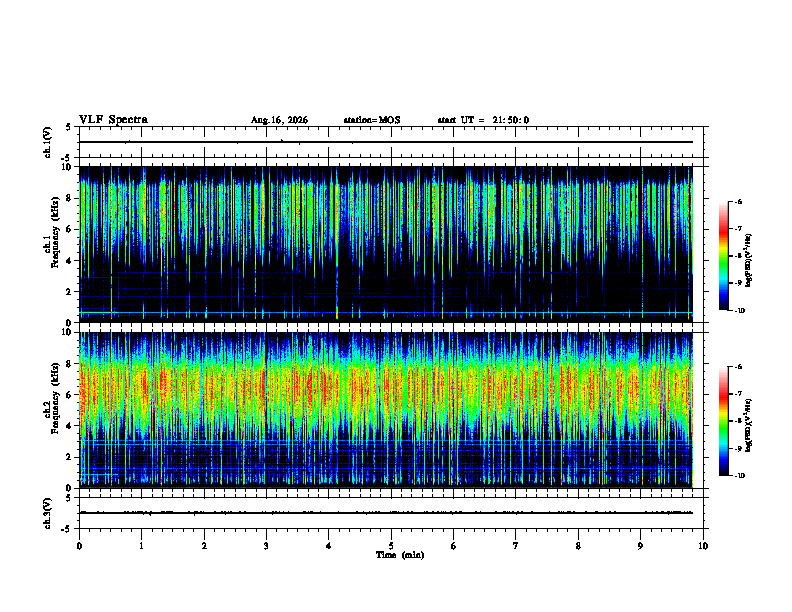Click the 'ch.1(V)' waveform axis label

[x=47, y=142]
